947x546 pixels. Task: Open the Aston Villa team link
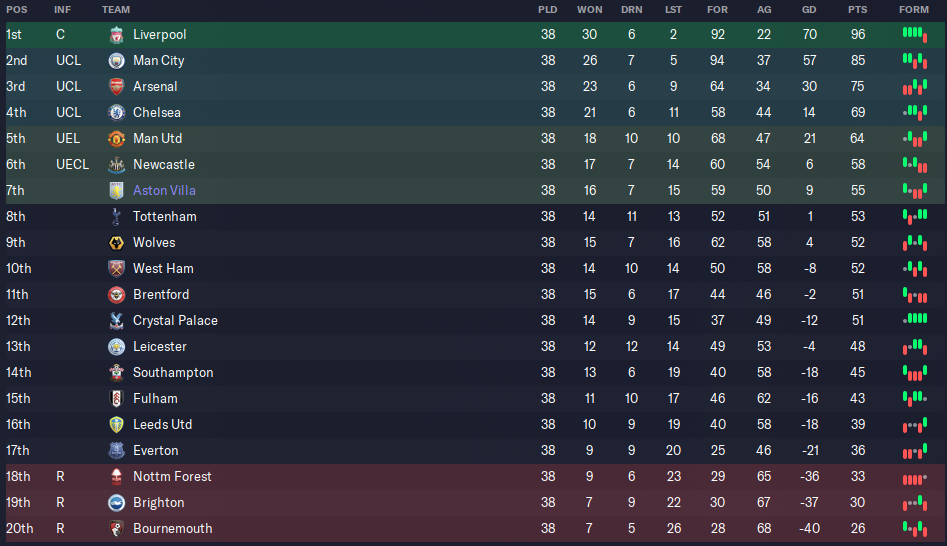[164, 191]
